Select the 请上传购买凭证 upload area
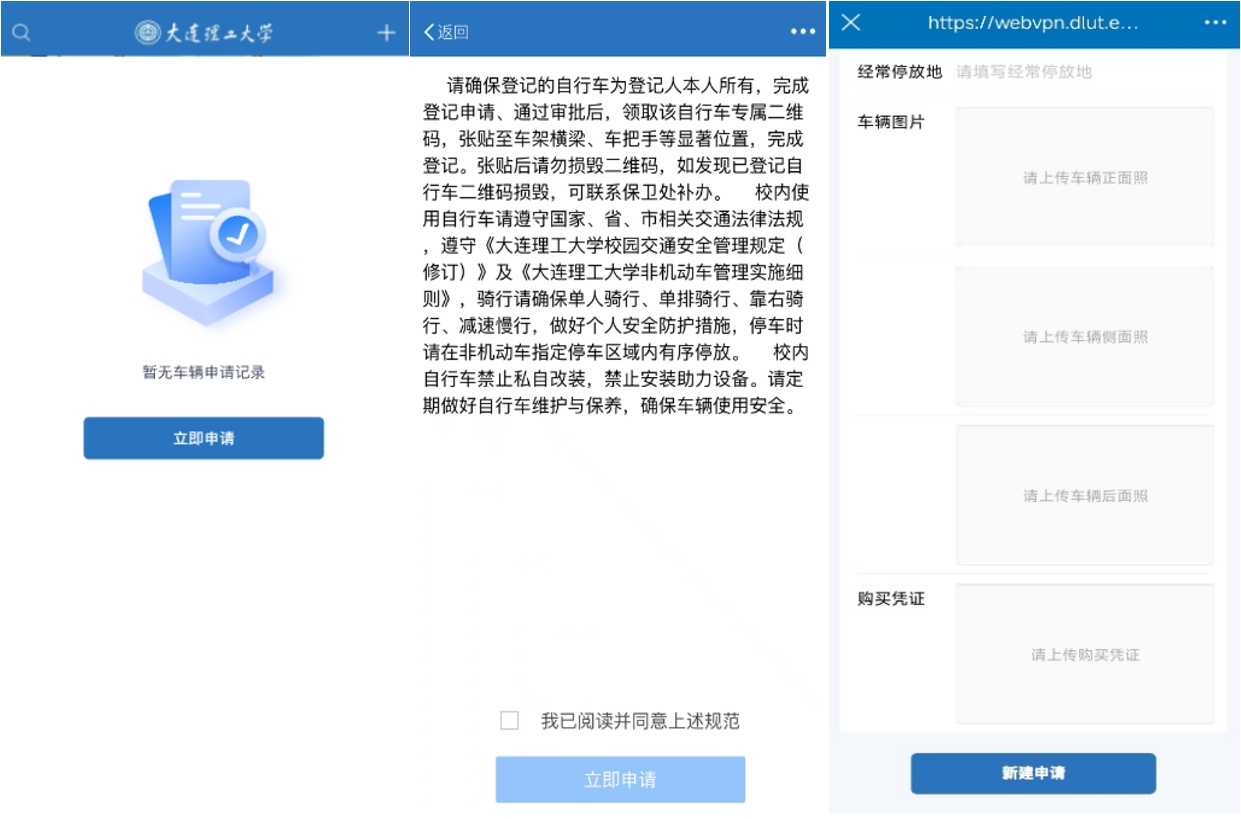The height and width of the screenshot is (819, 1241). click(1085, 654)
